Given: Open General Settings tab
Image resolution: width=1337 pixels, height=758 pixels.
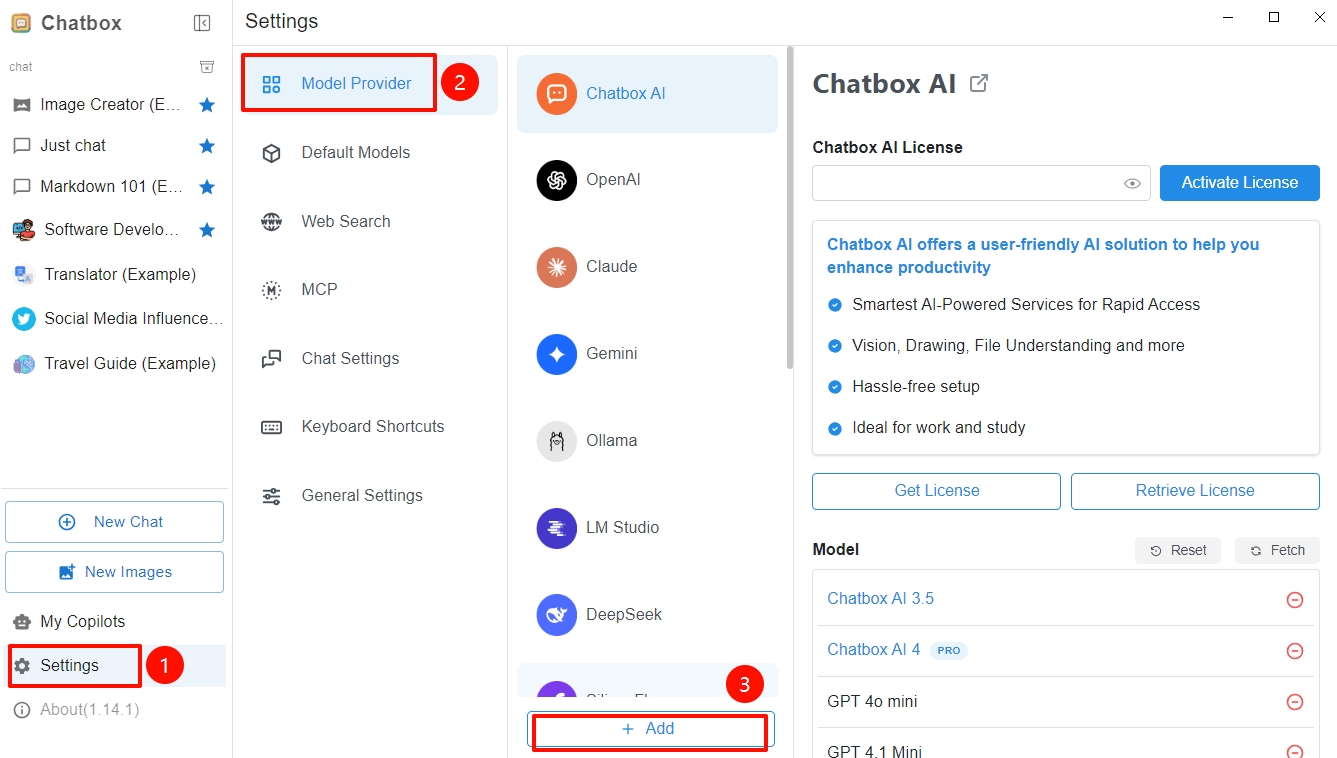Looking at the screenshot, I should point(369,496).
